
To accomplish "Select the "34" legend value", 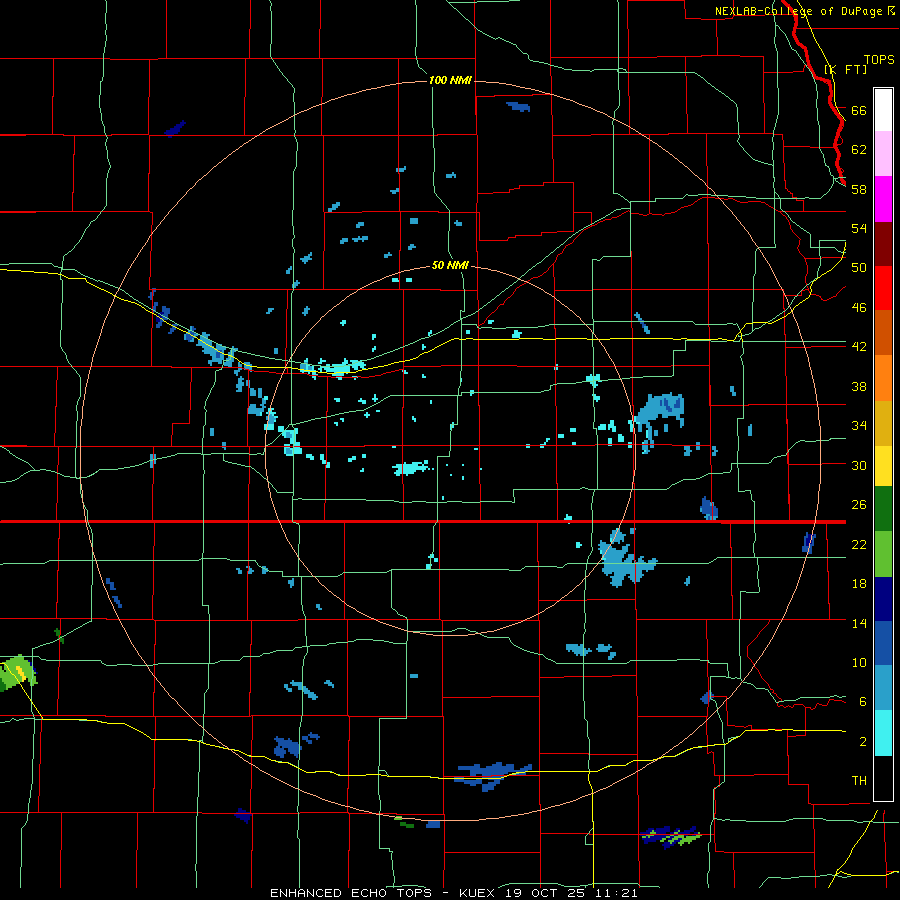I will 859,426.
